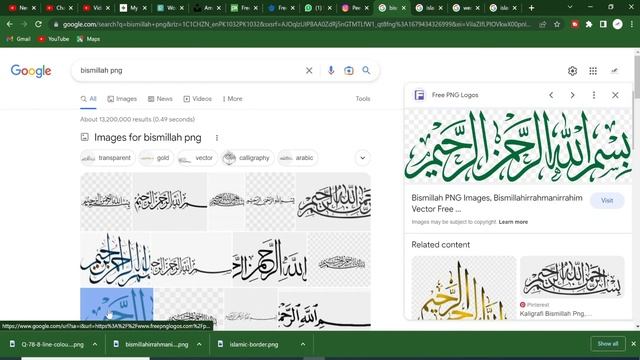
Task: Open a new browser tab
Action: pyautogui.click(x=531, y=8)
